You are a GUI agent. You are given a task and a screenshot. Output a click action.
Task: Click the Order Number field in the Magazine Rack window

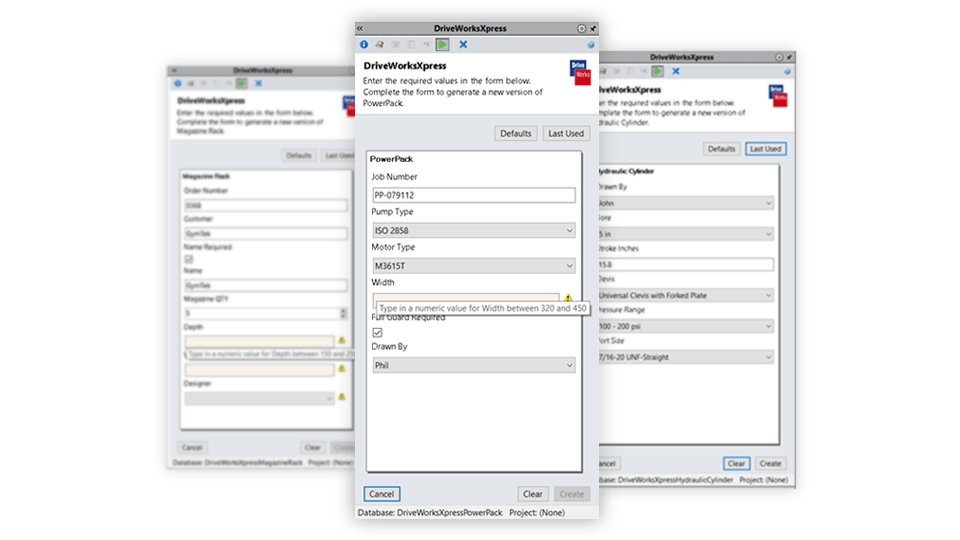coord(266,205)
